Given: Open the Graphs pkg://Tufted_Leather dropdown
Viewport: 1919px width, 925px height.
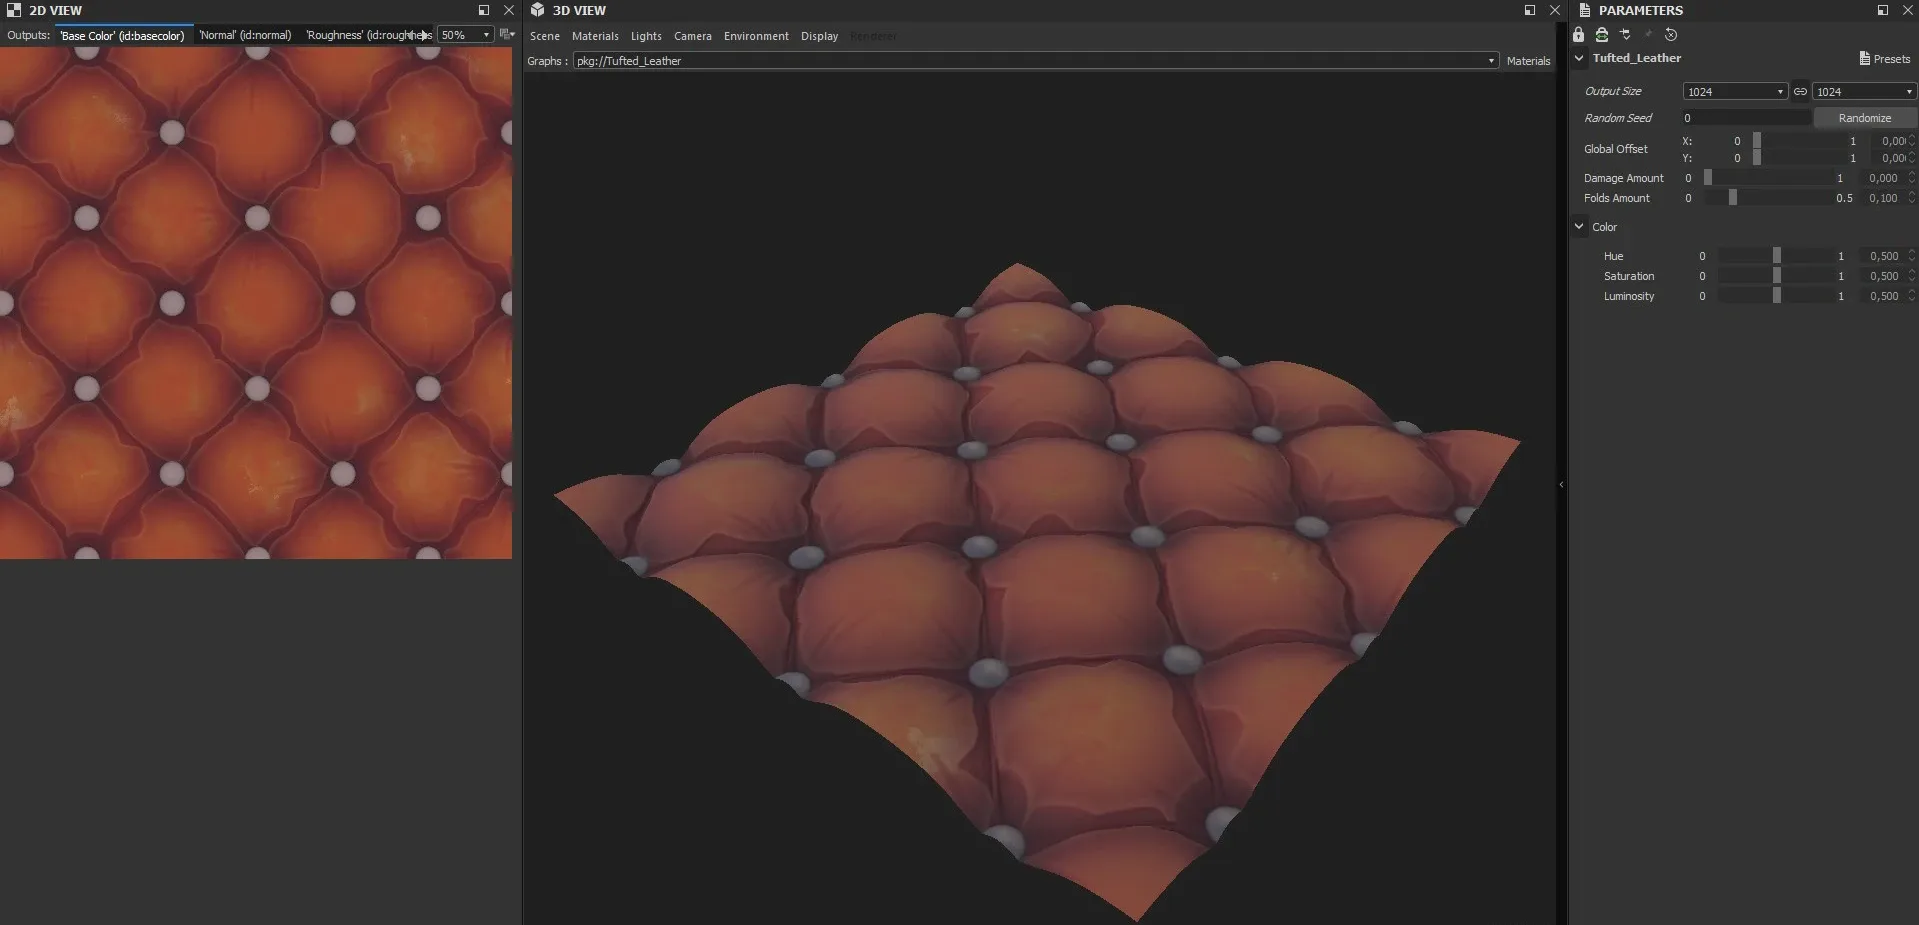Looking at the screenshot, I should (x=1035, y=61).
